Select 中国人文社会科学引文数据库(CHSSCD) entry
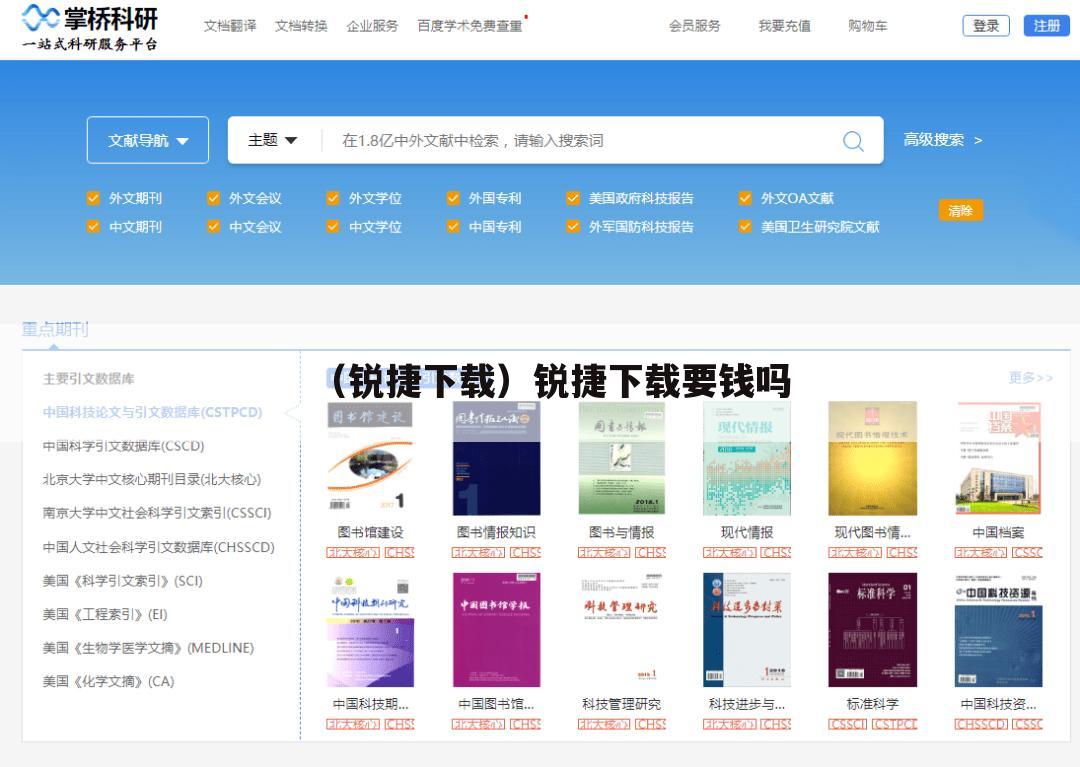 click(x=158, y=547)
